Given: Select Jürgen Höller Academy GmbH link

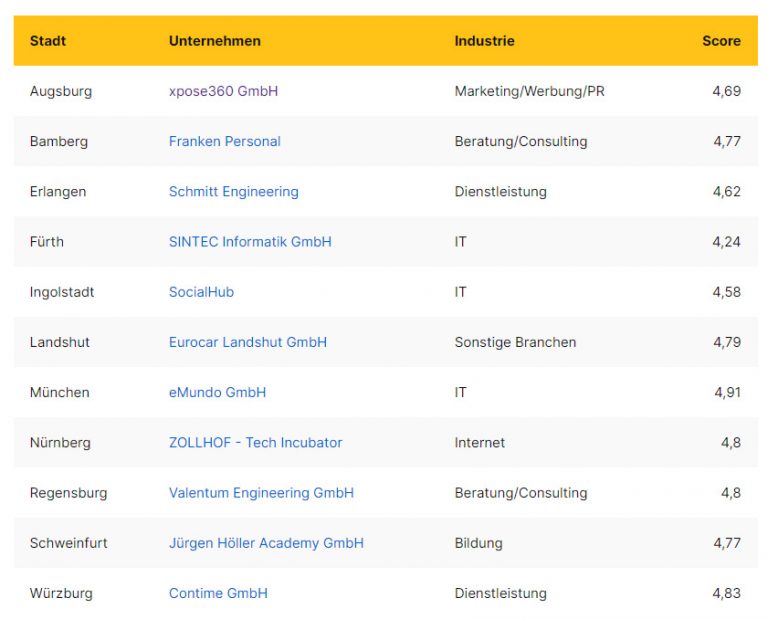Looking at the screenshot, I should 266,543.
